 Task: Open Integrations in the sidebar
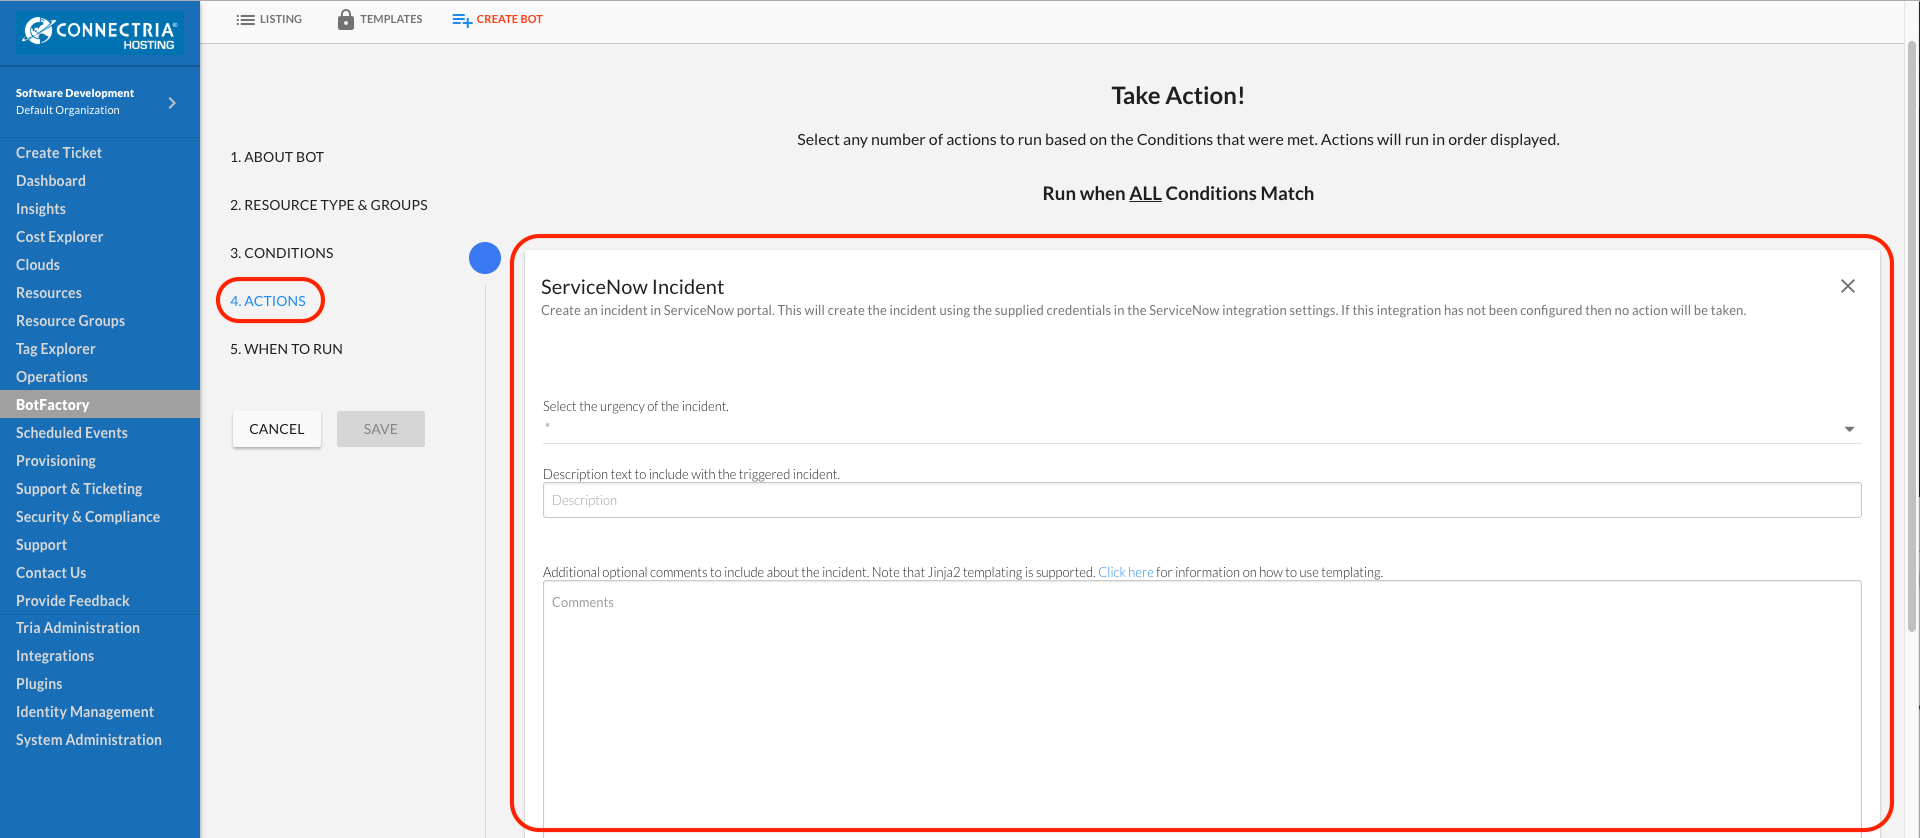point(55,656)
